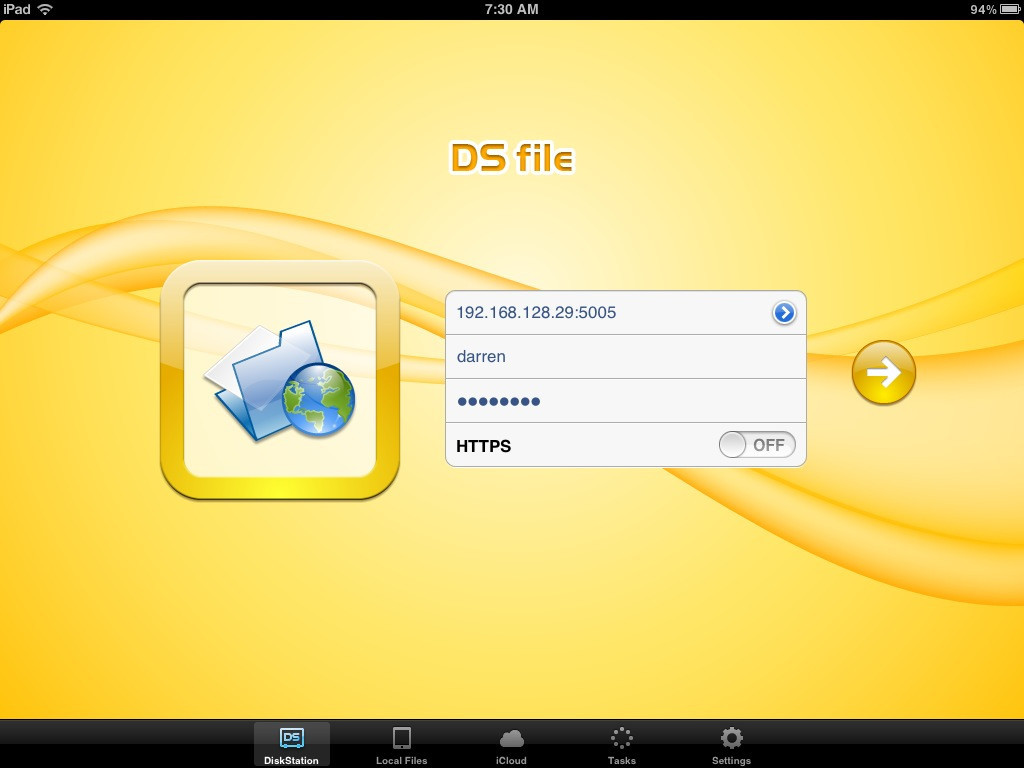This screenshot has width=1024, height=768.
Task: Toggle the HTTPS switch on
Action: click(x=757, y=445)
